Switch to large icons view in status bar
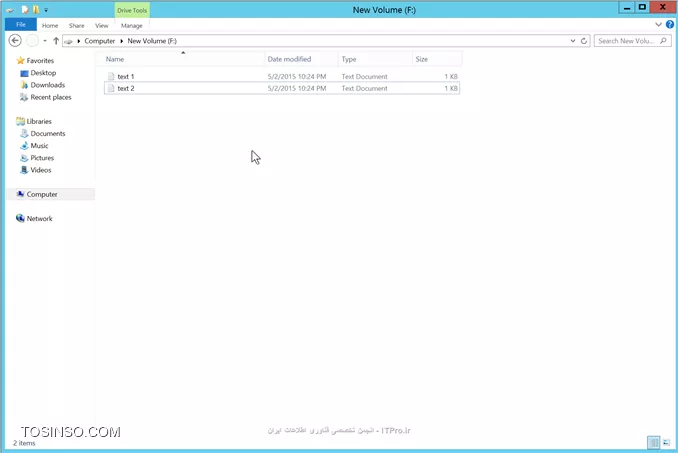678x453 pixels. coord(666,443)
